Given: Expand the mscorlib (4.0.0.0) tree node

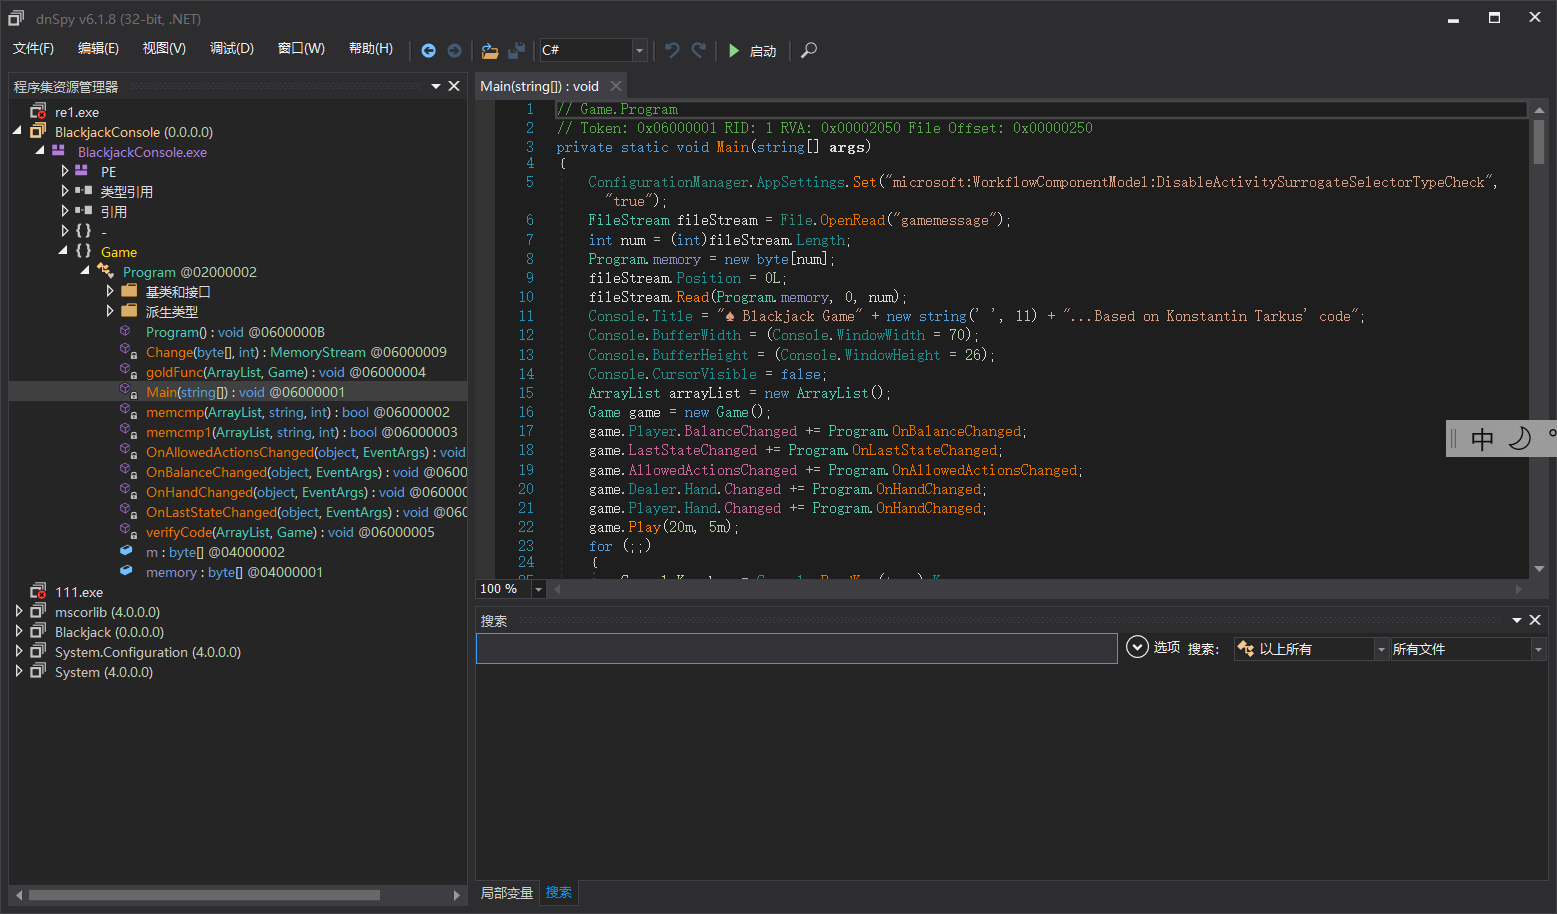Looking at the screenshot, I should pos(19,611).
